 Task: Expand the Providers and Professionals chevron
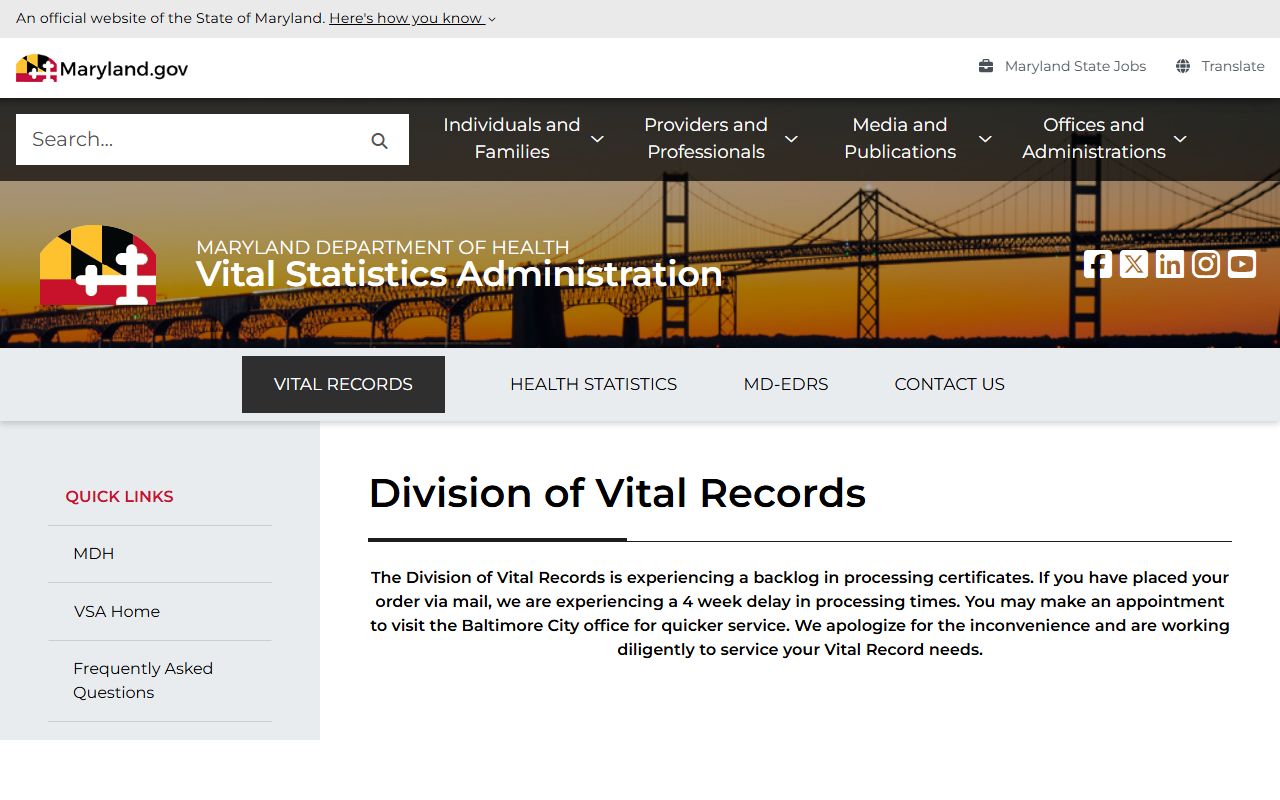(x=791, y=139)
